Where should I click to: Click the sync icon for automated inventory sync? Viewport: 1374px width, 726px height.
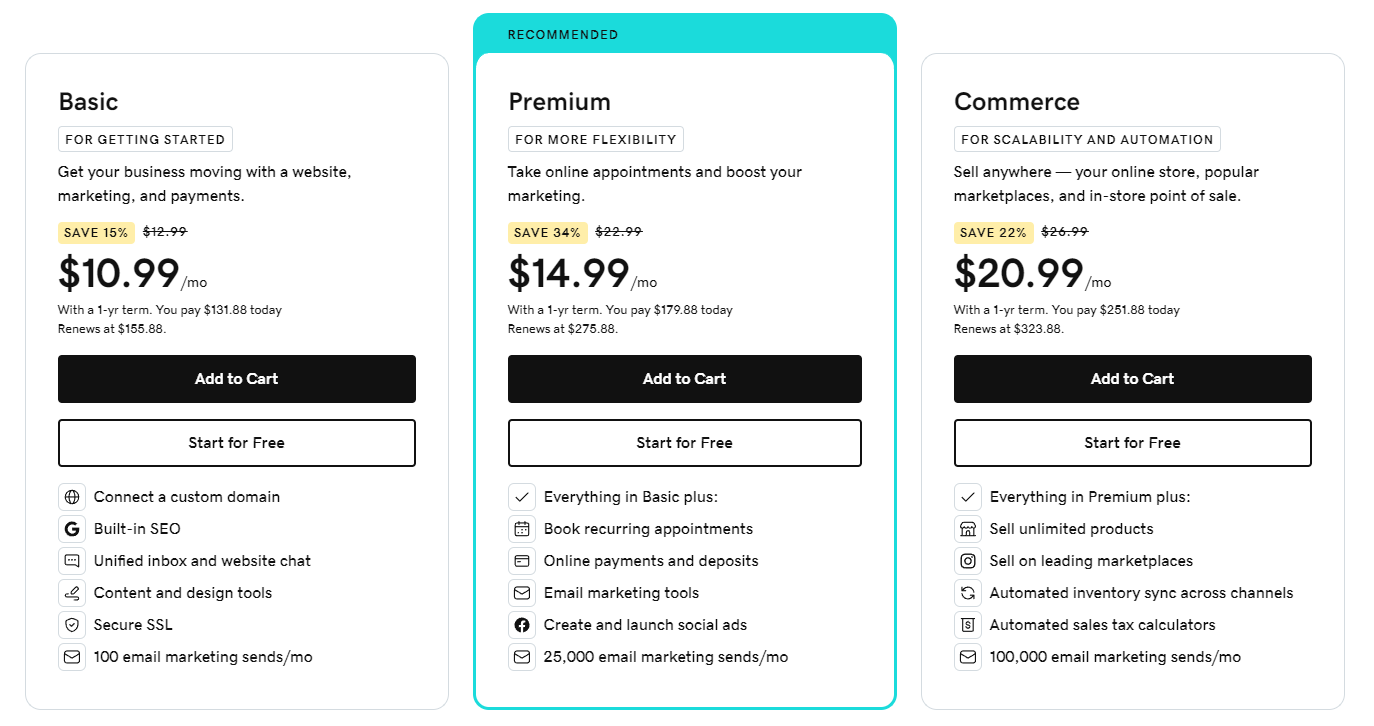tap(967, 593)
